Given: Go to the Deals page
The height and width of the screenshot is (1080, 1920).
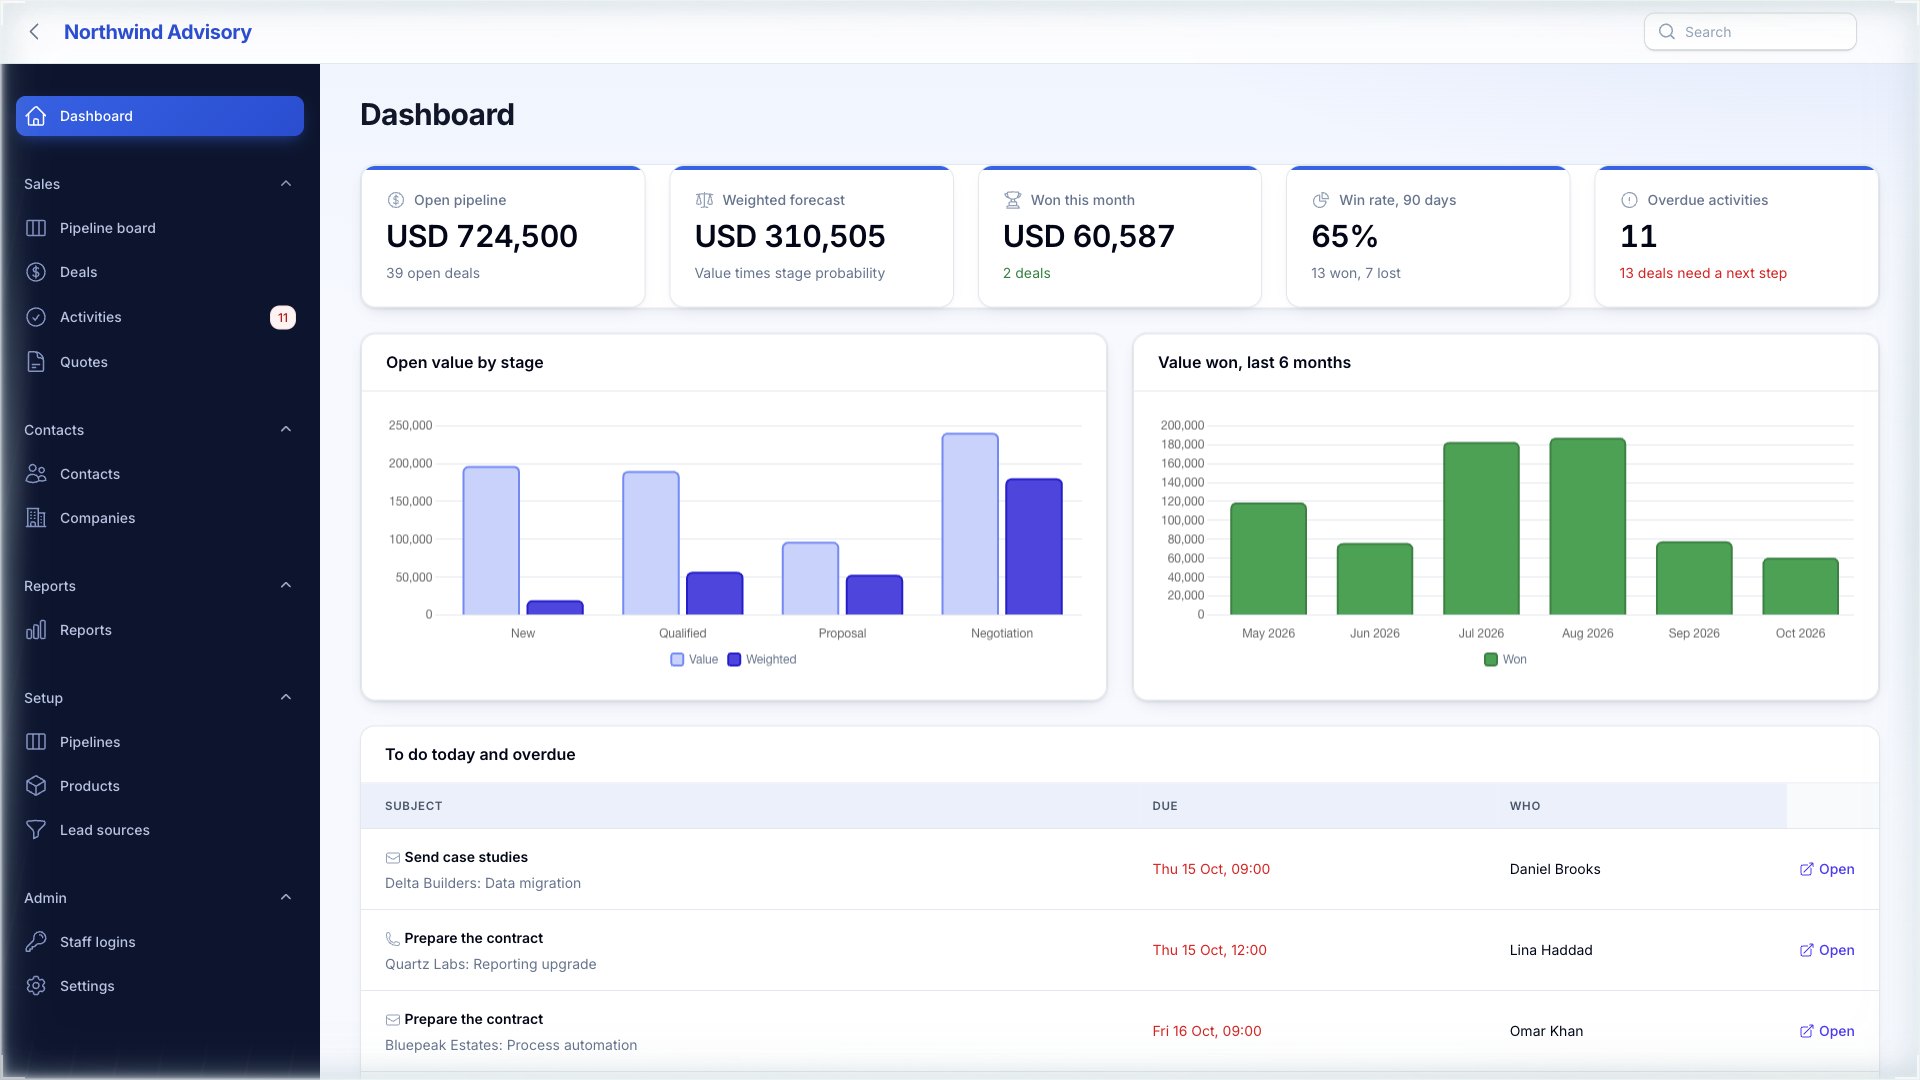Looking at the screenshot, I should (160, 272).
